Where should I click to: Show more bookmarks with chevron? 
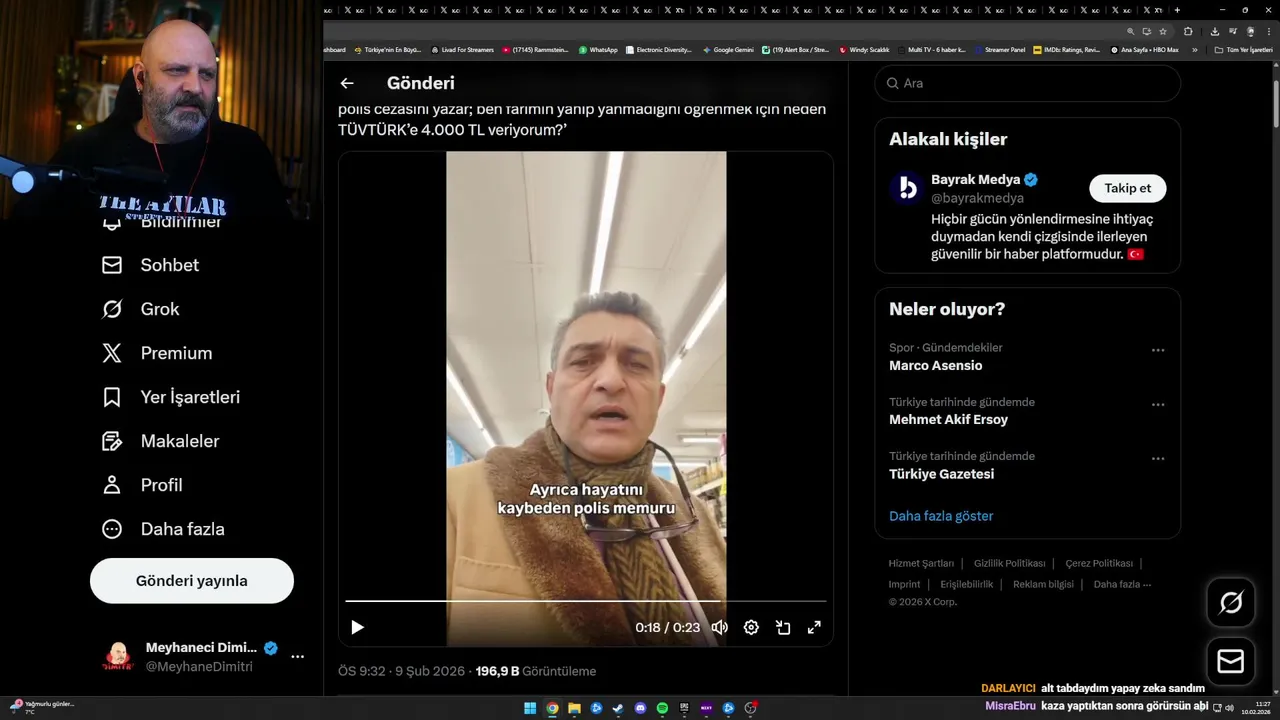pyautogui.click(x=1194, y=49)
